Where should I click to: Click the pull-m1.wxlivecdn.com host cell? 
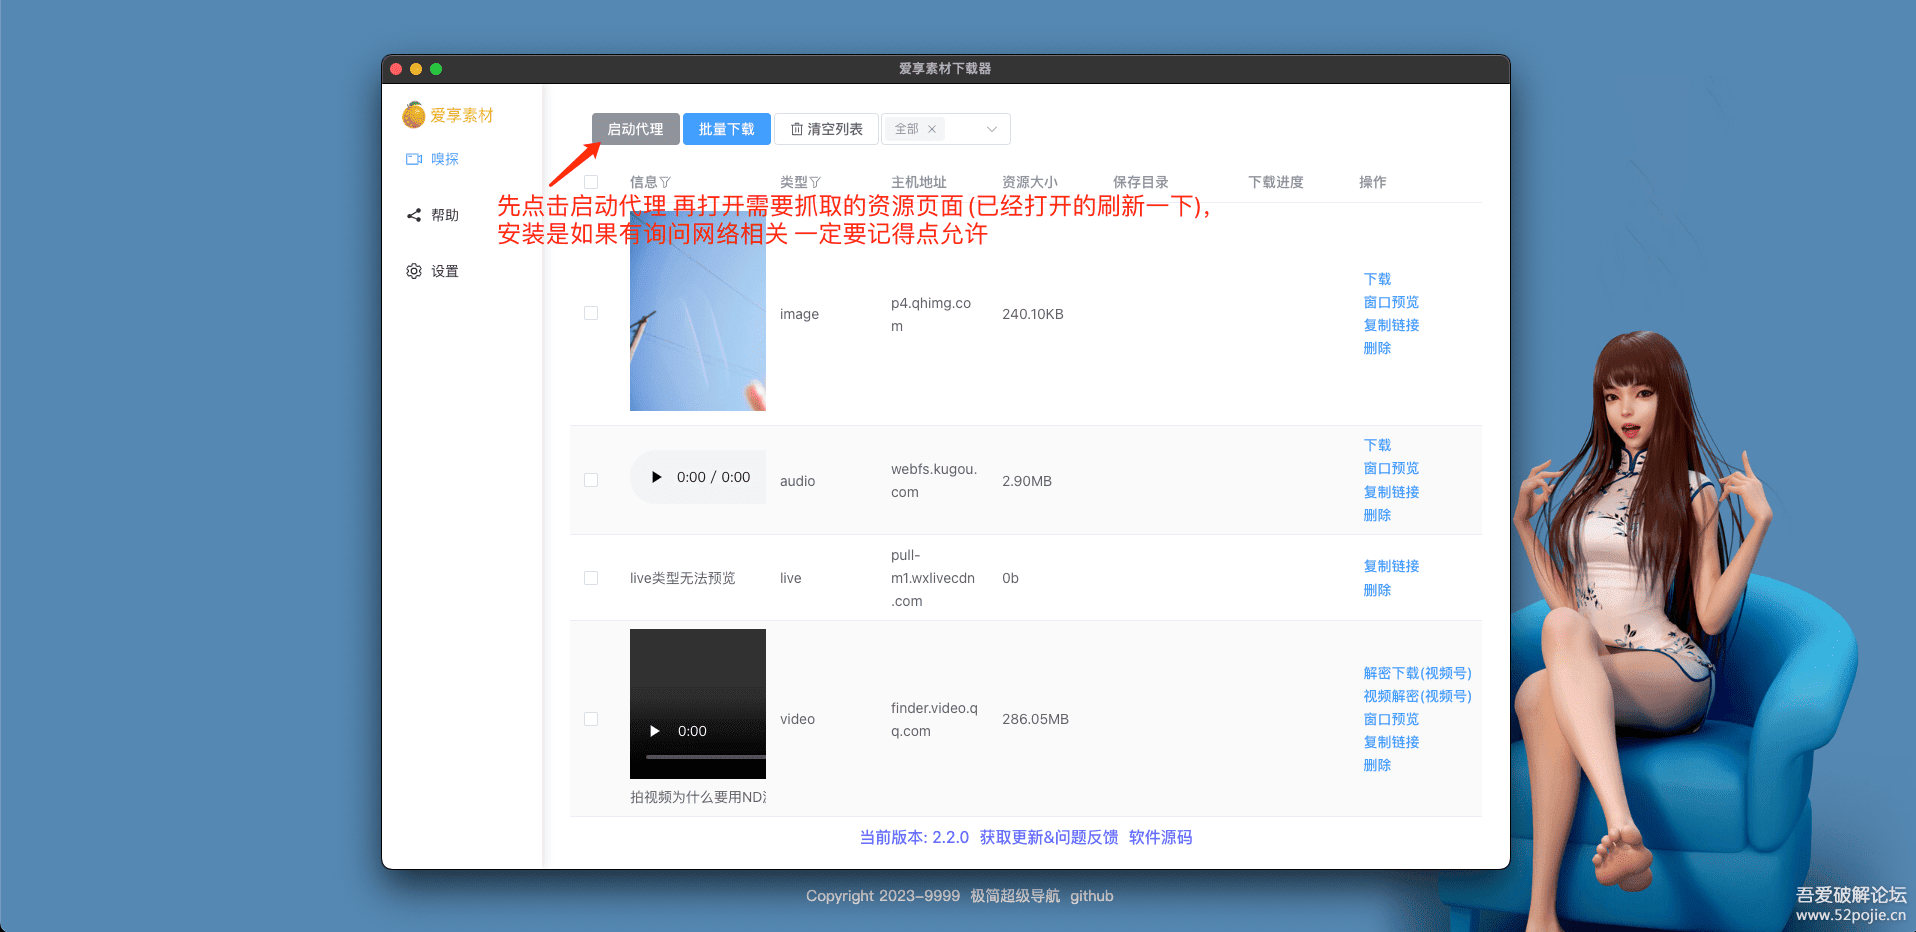[x=933, y=578]
